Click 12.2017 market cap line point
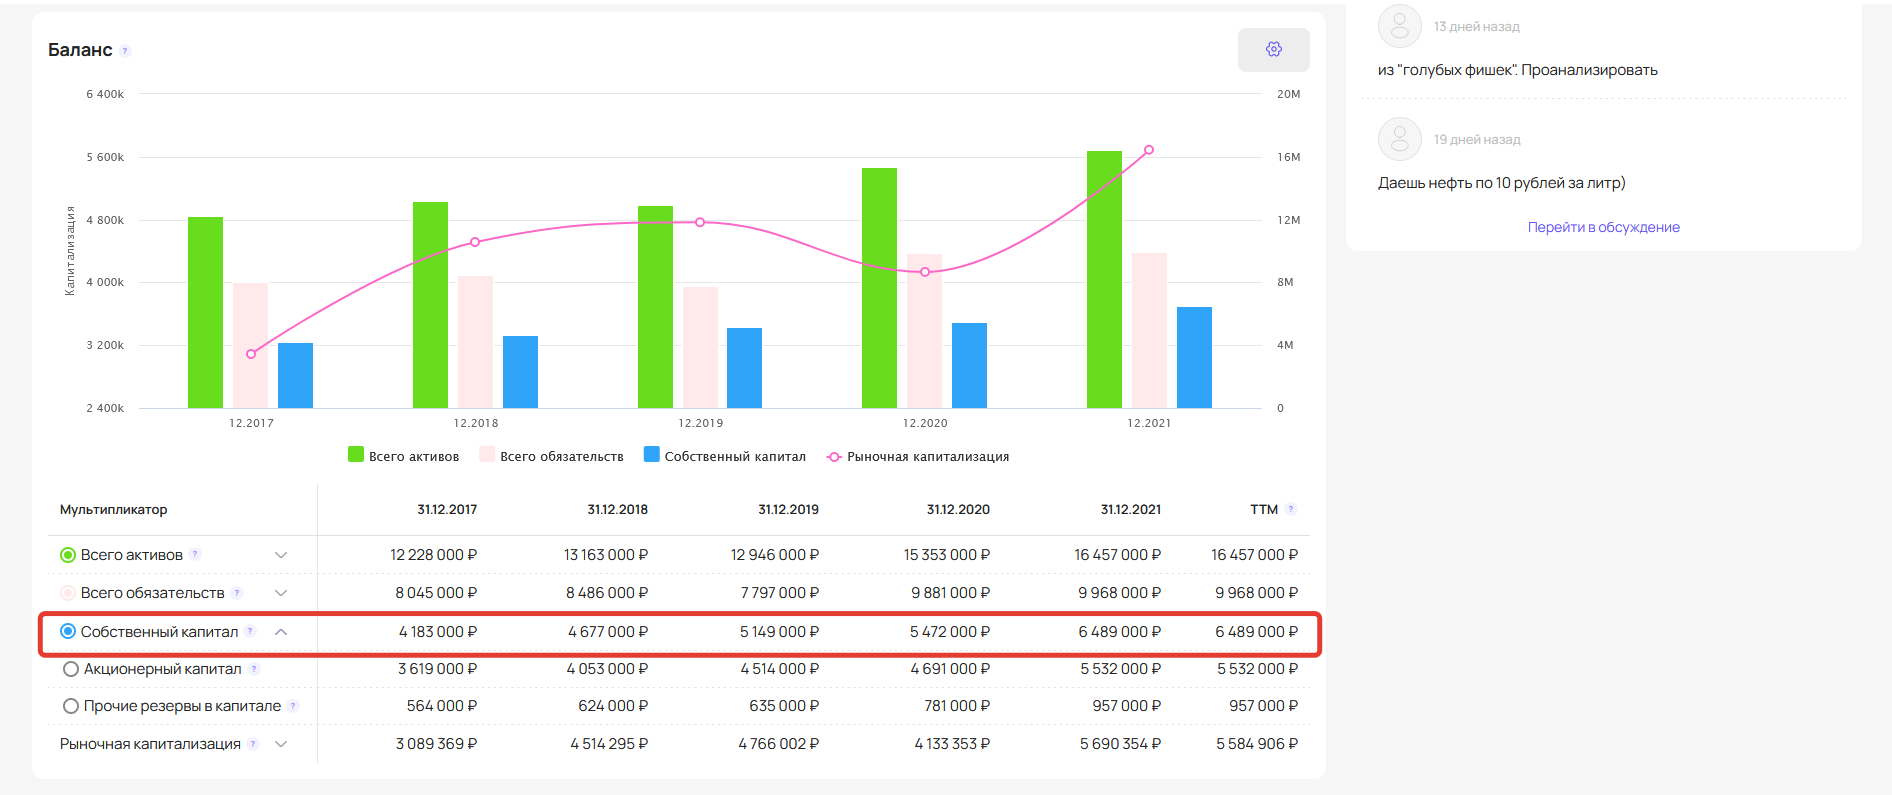 pyautogui.click(x=251, y=354)
